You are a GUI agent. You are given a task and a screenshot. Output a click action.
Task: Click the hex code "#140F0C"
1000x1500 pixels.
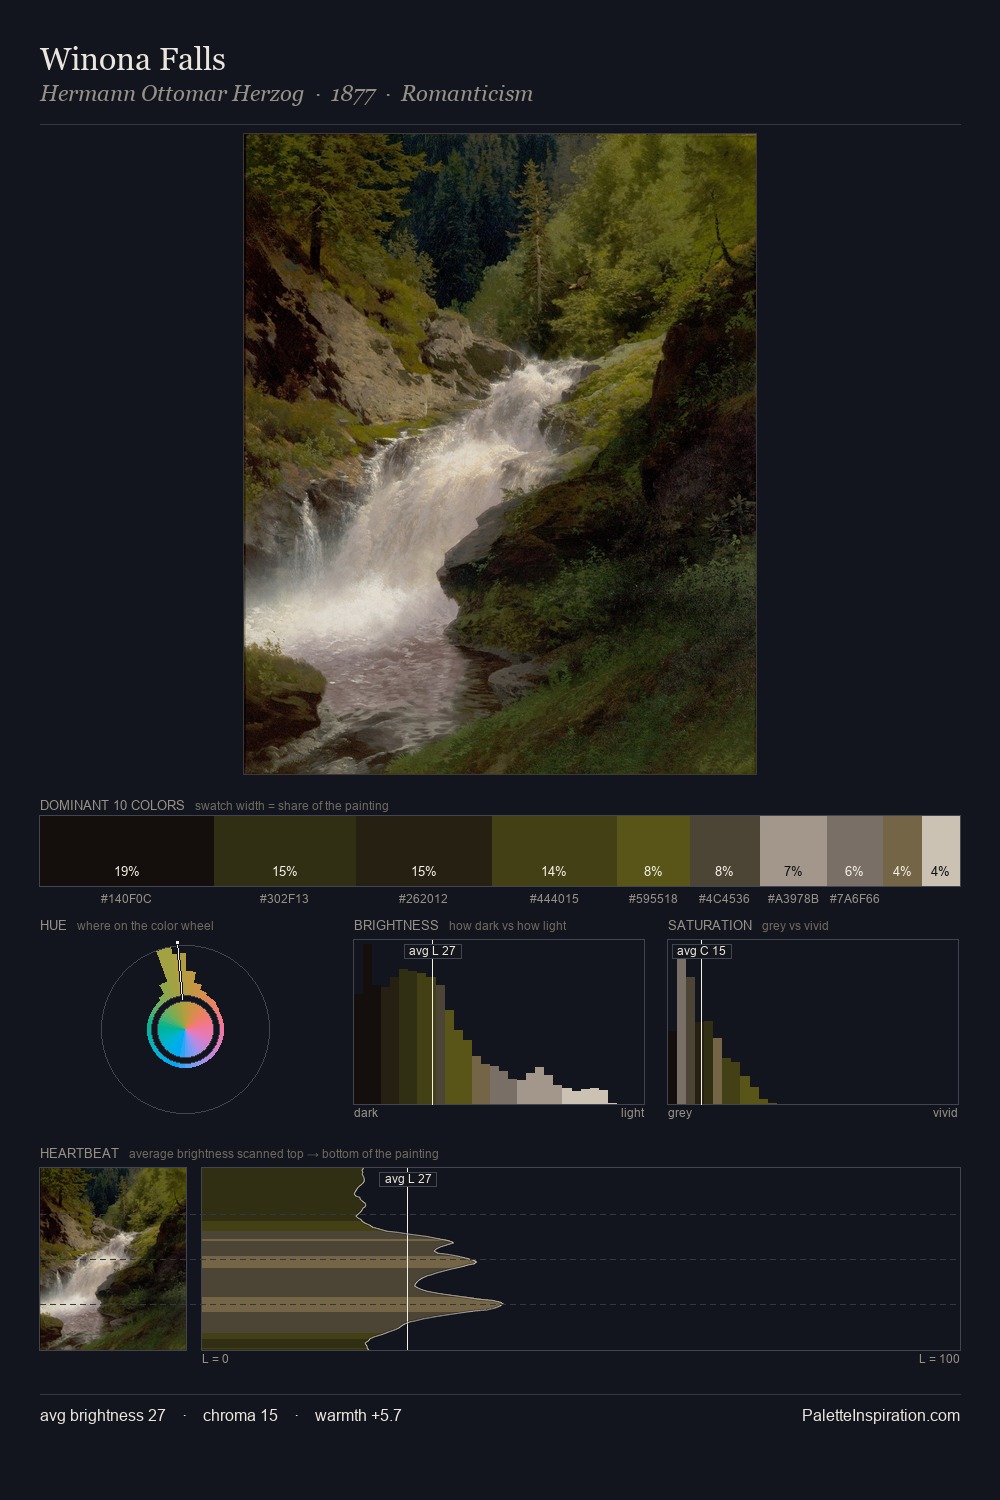click(127, 899)
